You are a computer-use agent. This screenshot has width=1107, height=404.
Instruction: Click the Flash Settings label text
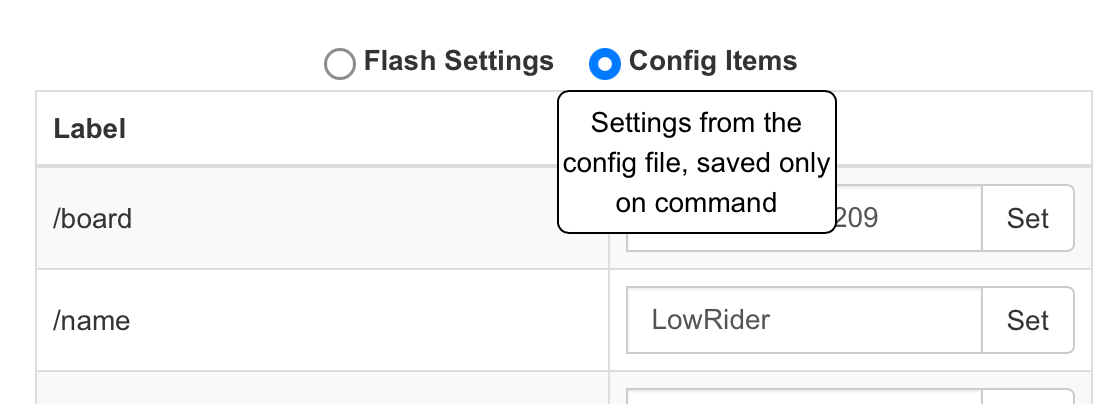coord(458,62)
